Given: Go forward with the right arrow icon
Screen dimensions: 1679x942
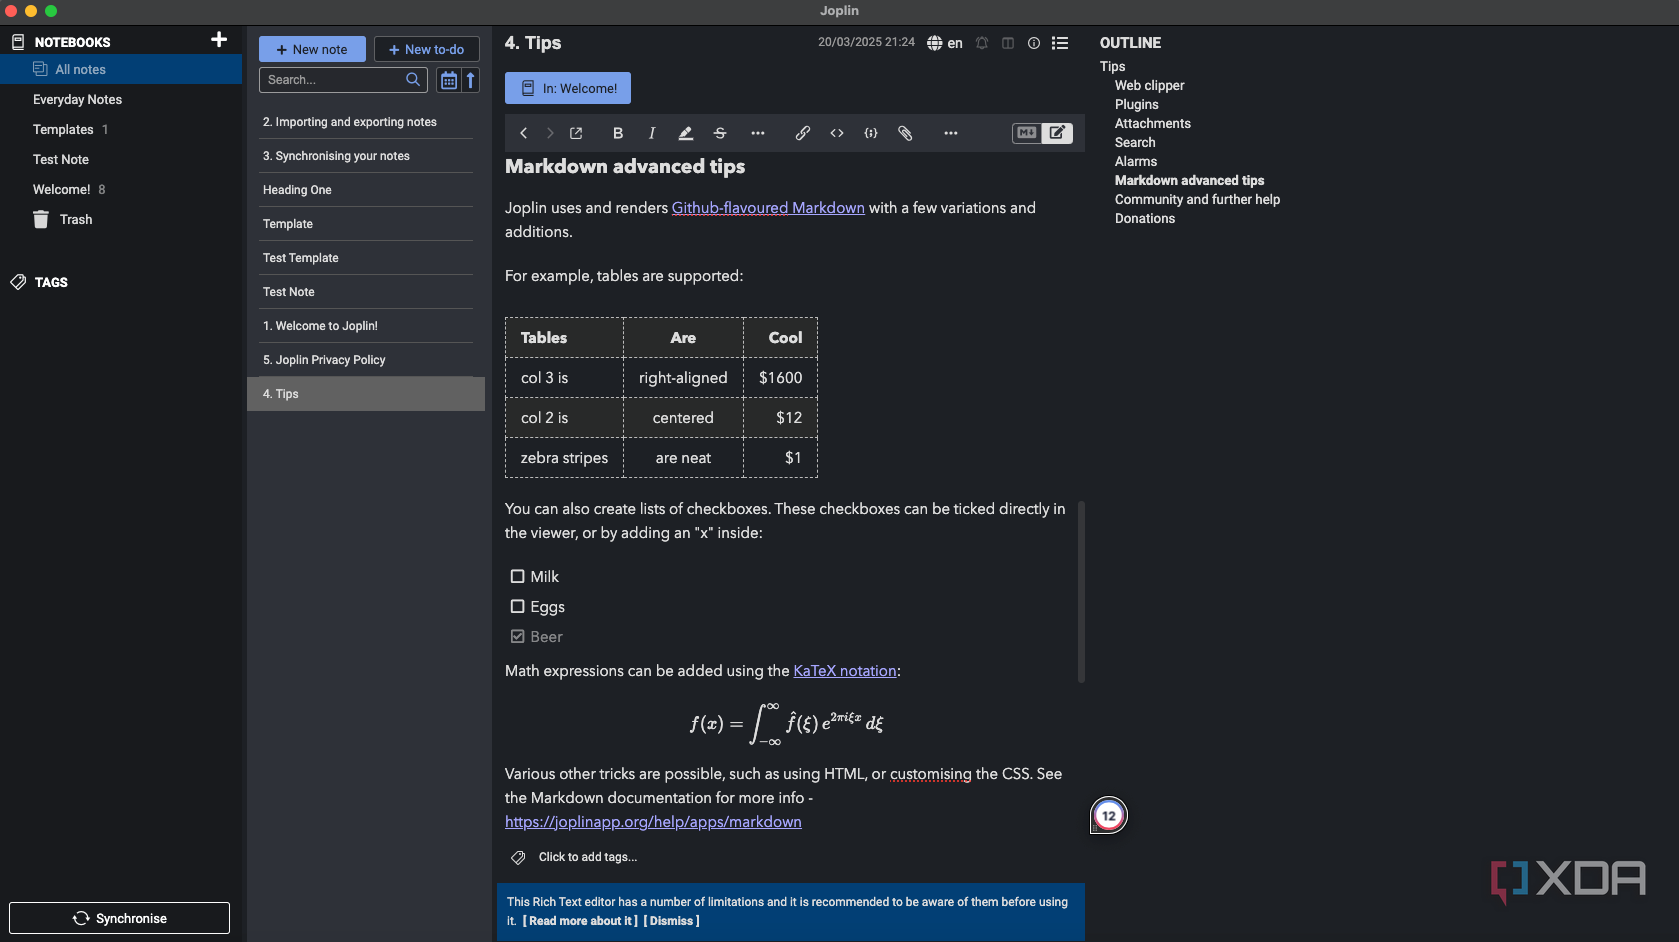Looking at the screenshot, I should pos(549,133).
